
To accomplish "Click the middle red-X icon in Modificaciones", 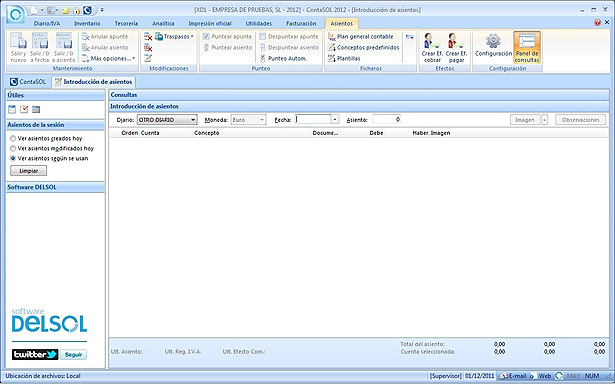I will pos(148,47).
